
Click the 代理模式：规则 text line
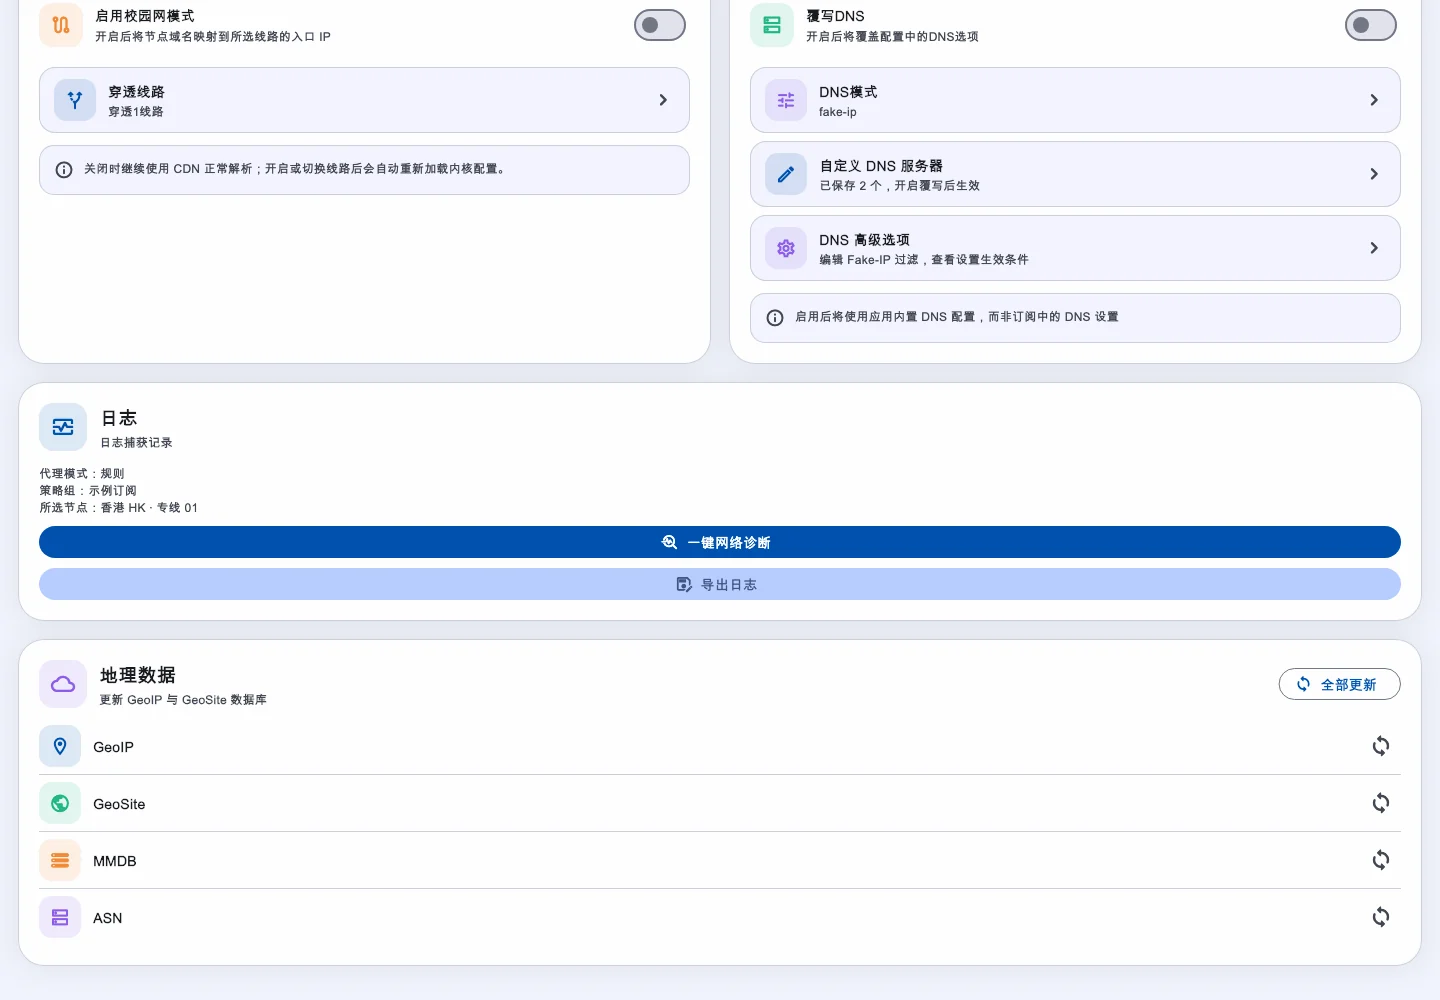click(x=82, y=474)
